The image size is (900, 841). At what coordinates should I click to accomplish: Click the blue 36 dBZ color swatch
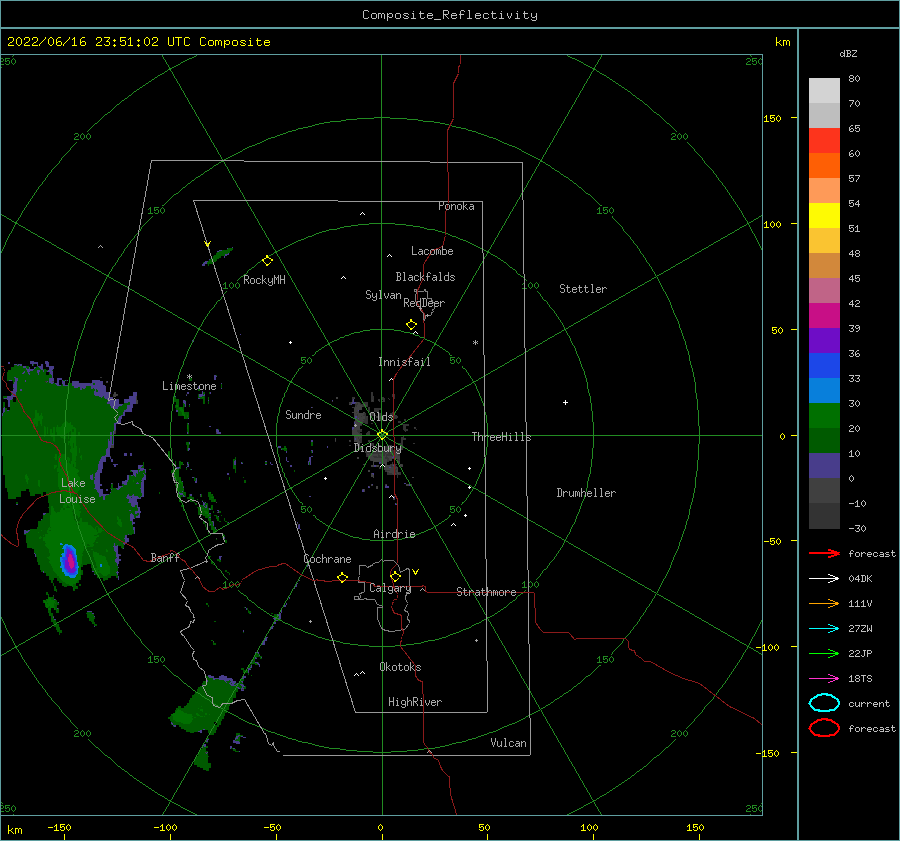coord(824,366)
